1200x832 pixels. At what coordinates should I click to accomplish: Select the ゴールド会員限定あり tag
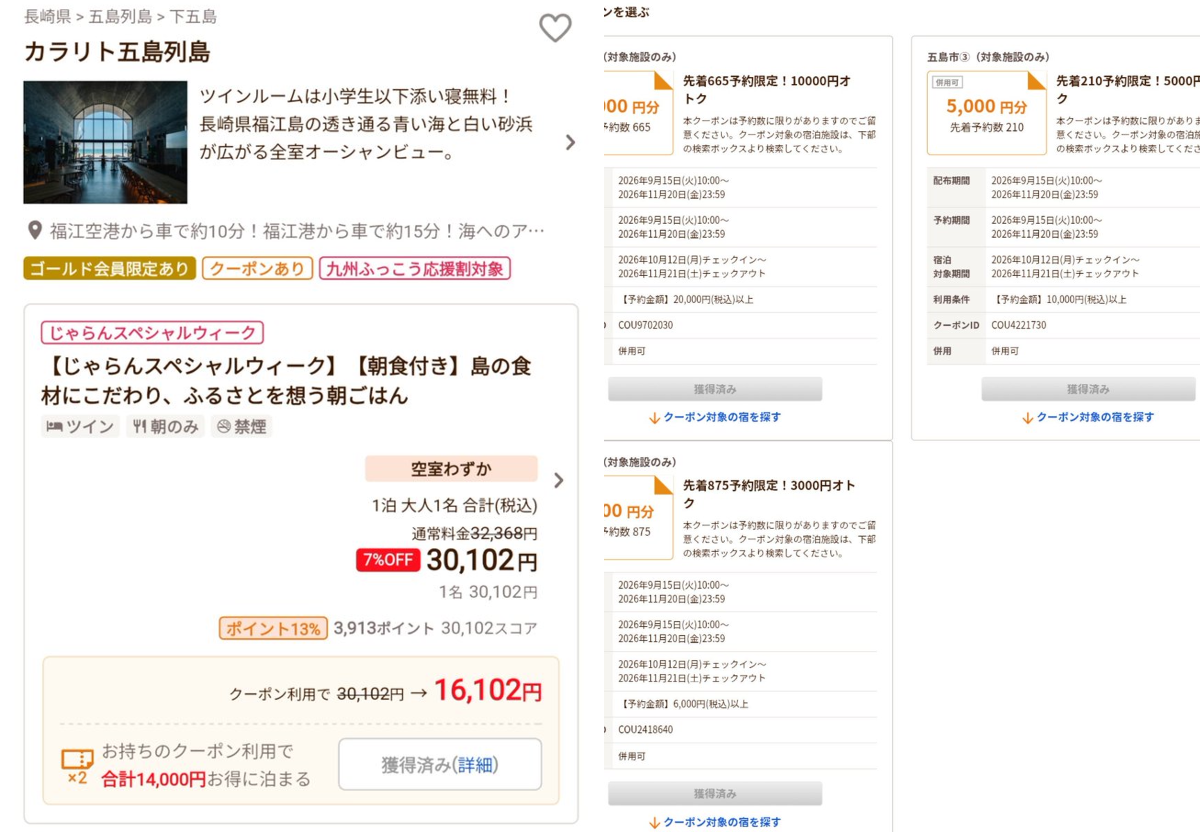point(109,268)
